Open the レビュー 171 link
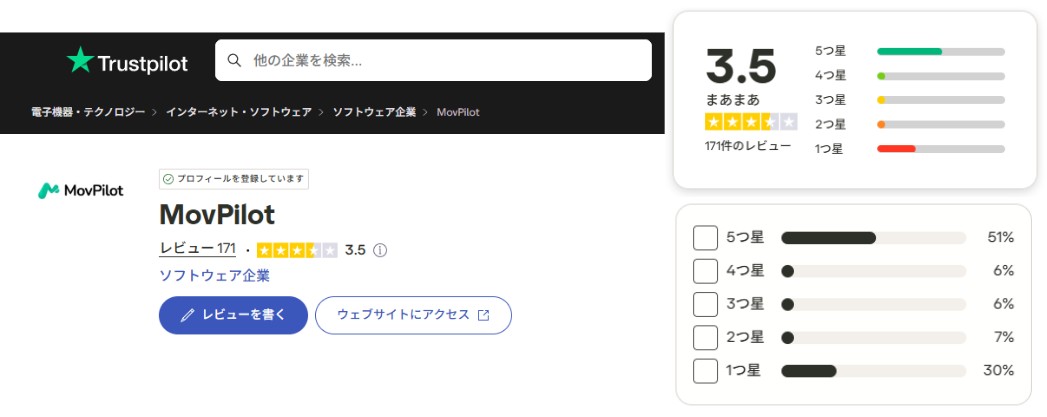This screenshot has height=417, width=1047. pos(198,249)
